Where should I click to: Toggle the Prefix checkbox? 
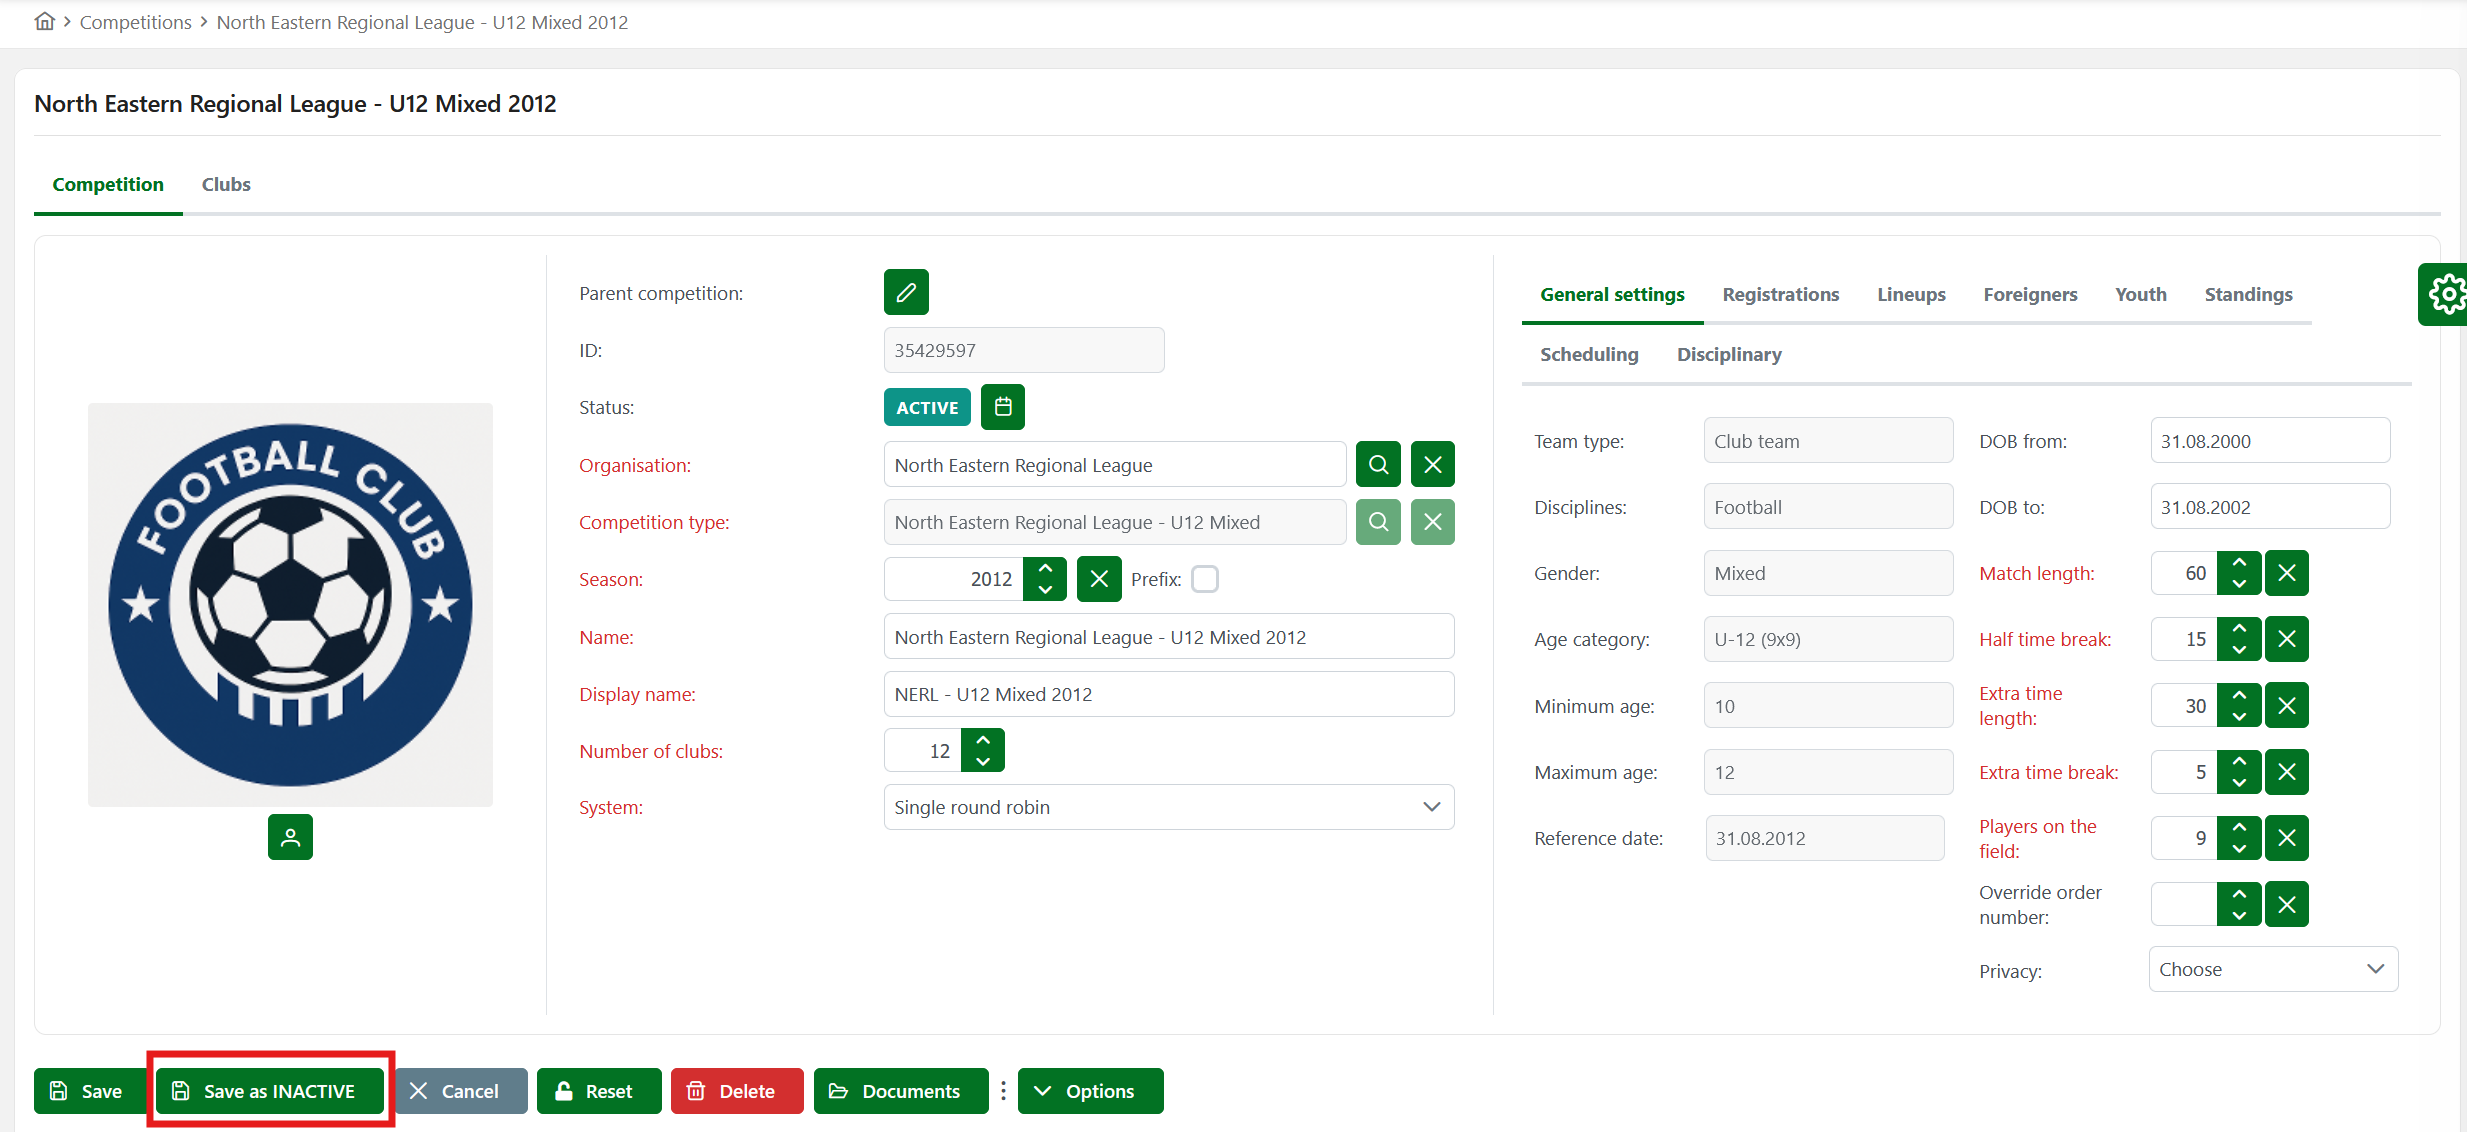(1205, 579)
